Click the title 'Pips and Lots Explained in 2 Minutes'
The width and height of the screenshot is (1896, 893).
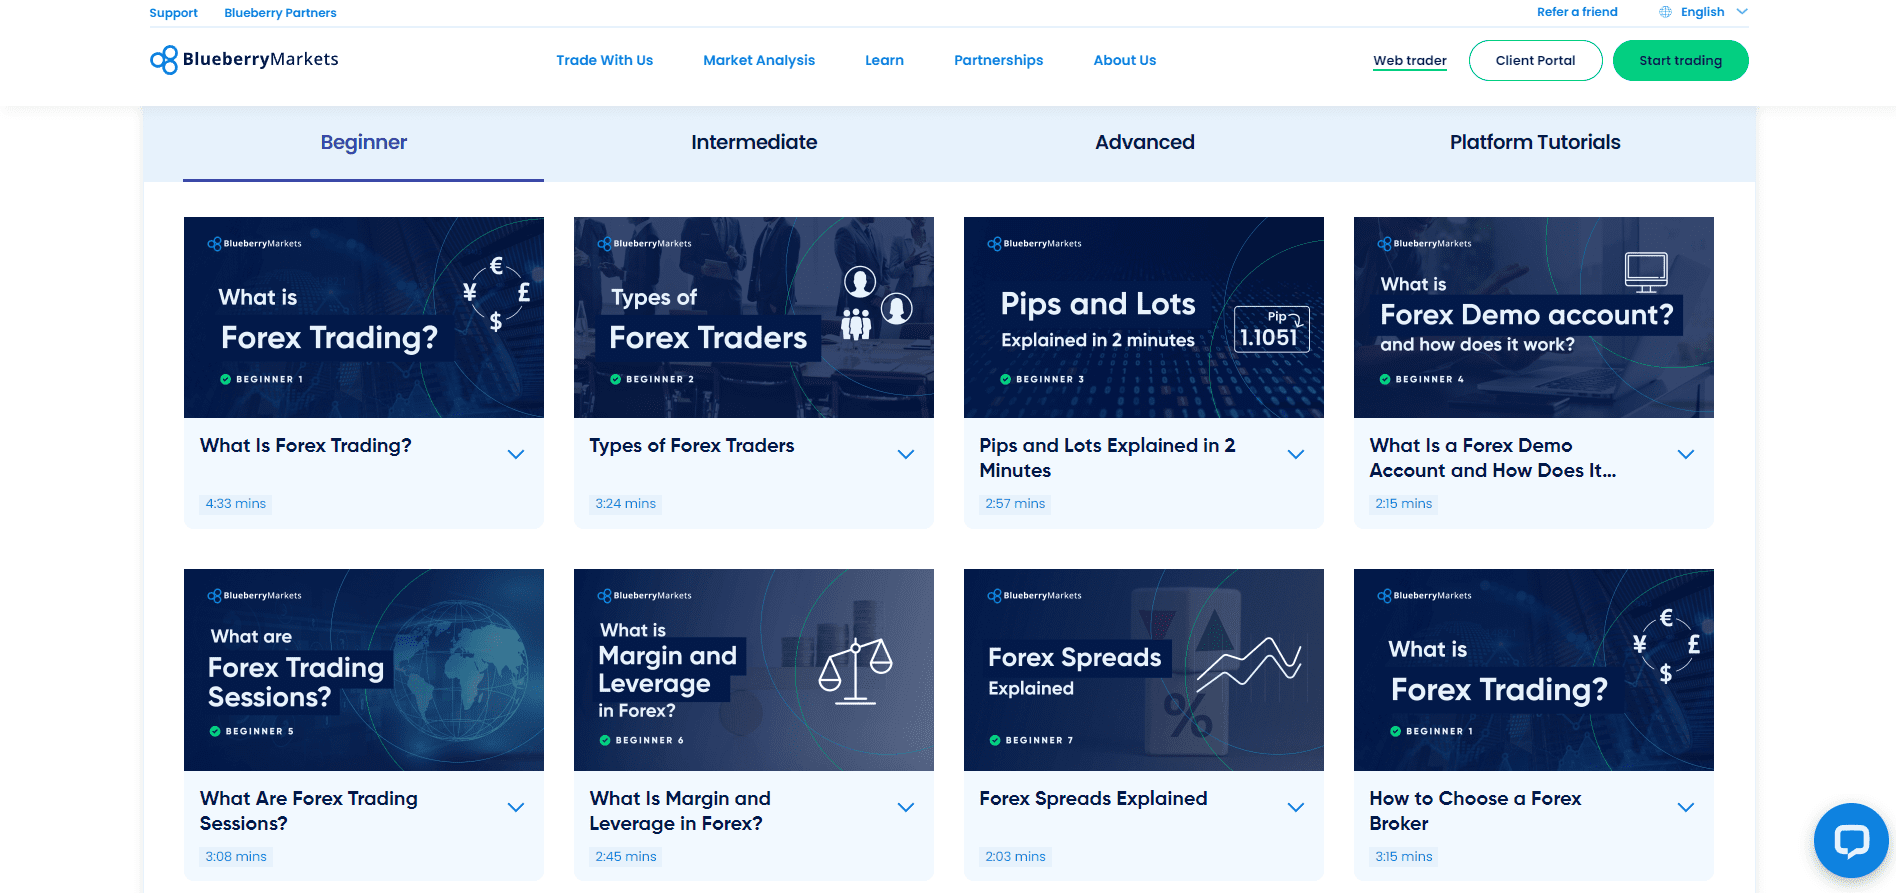1108,458
